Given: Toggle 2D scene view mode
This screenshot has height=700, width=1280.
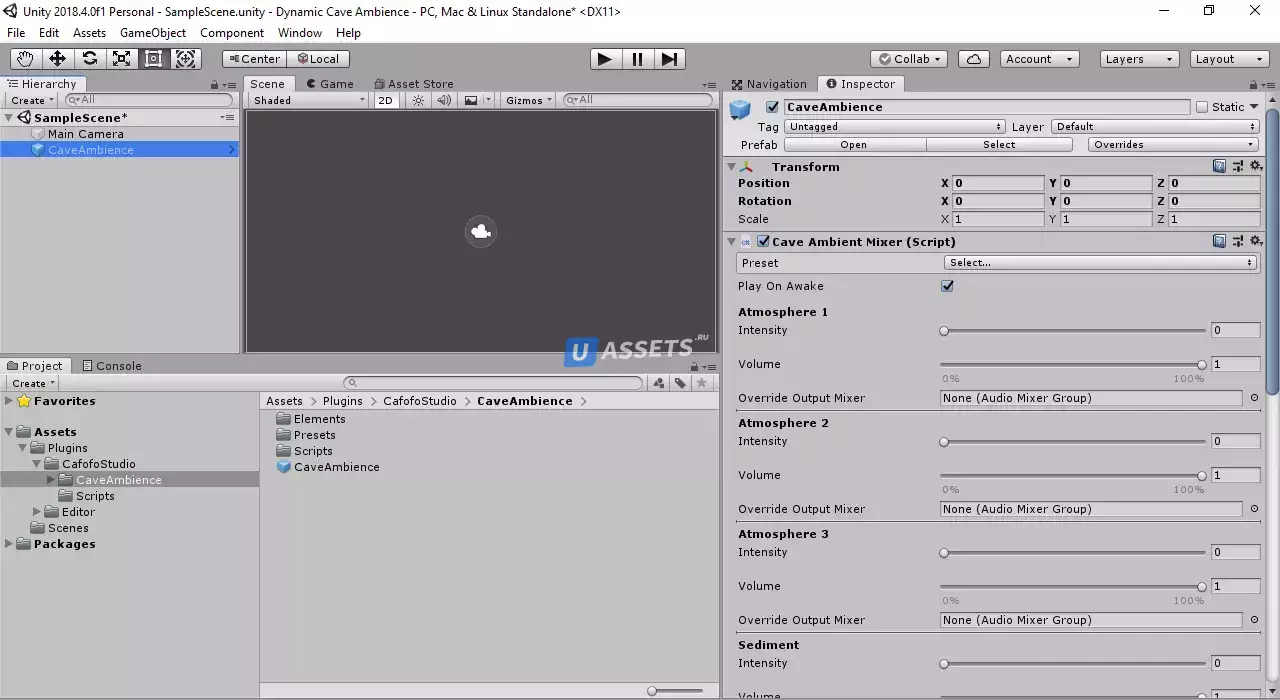Looking at the screenshot, I should pyautogui.click(x=385, y=100).
